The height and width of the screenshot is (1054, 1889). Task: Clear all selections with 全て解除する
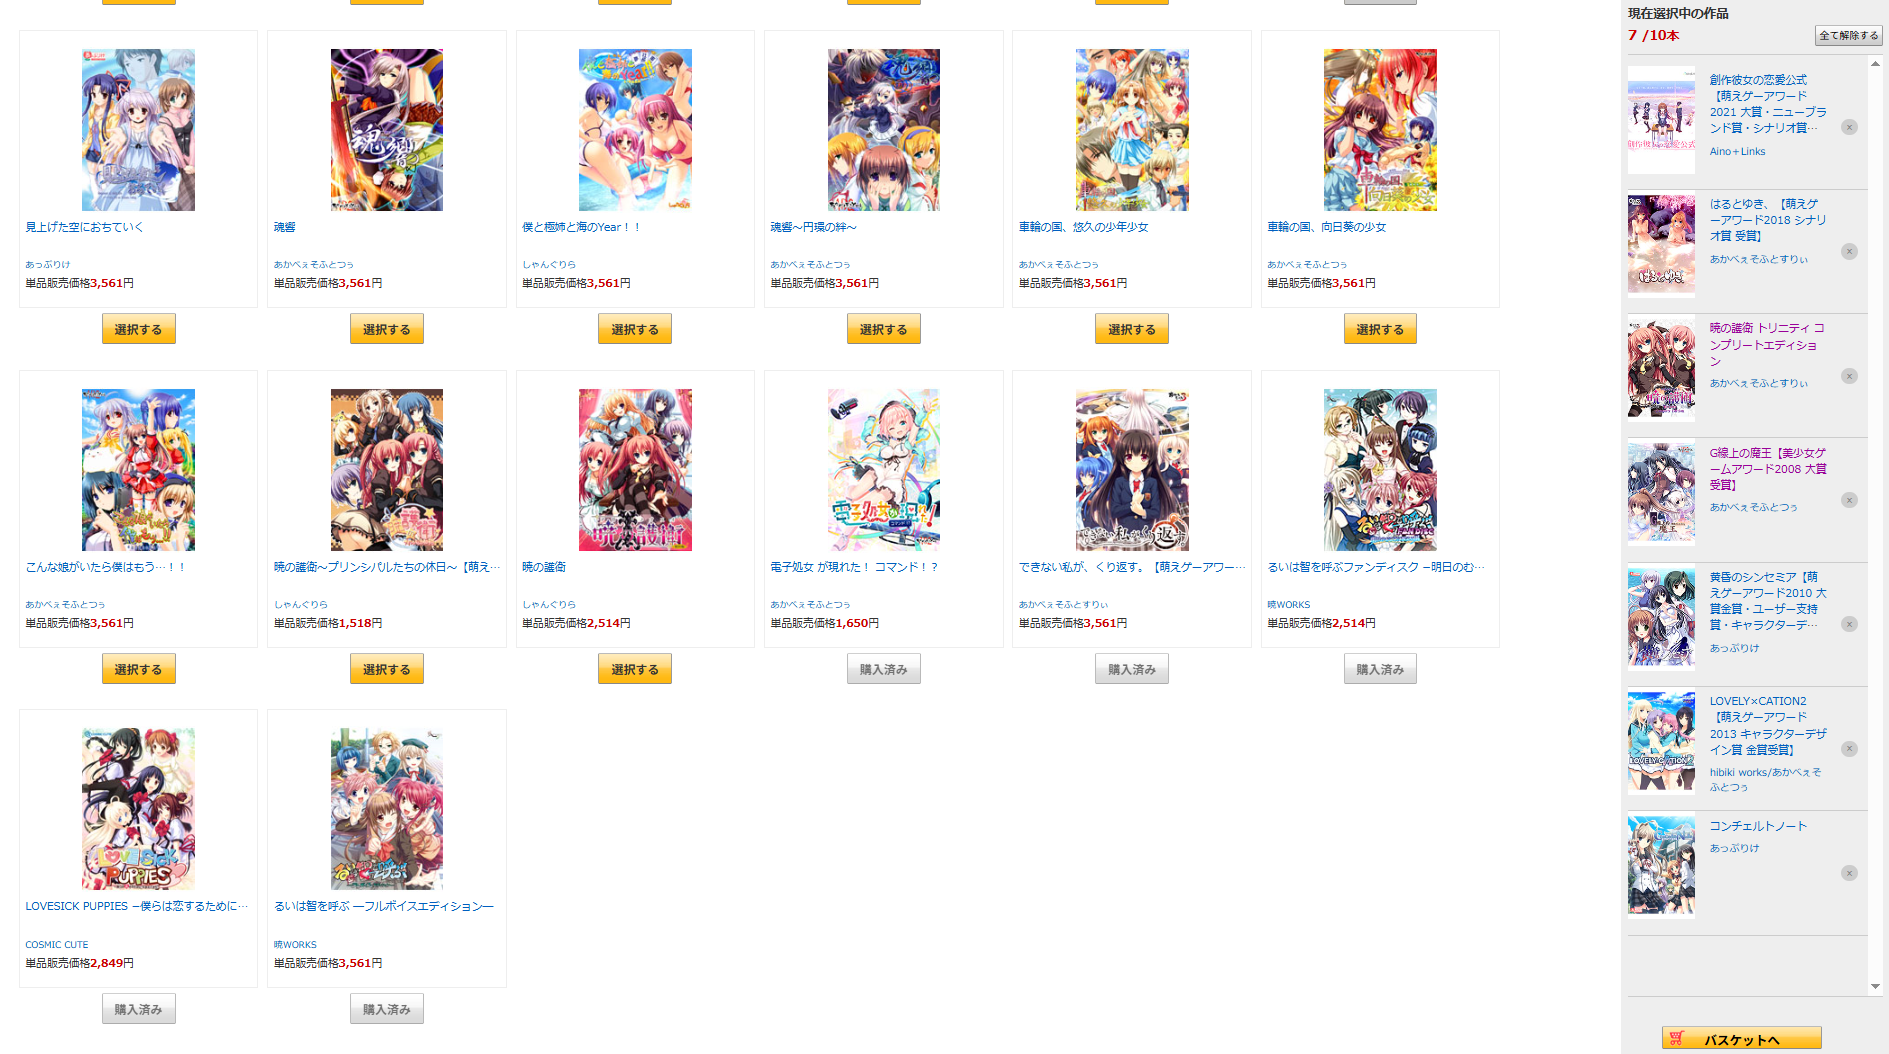coord(1848,36)
